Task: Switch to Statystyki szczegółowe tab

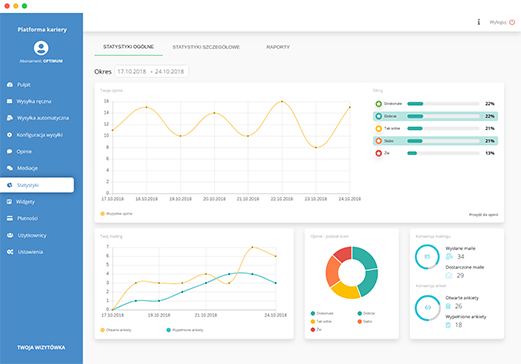Action: click(206, 47)
